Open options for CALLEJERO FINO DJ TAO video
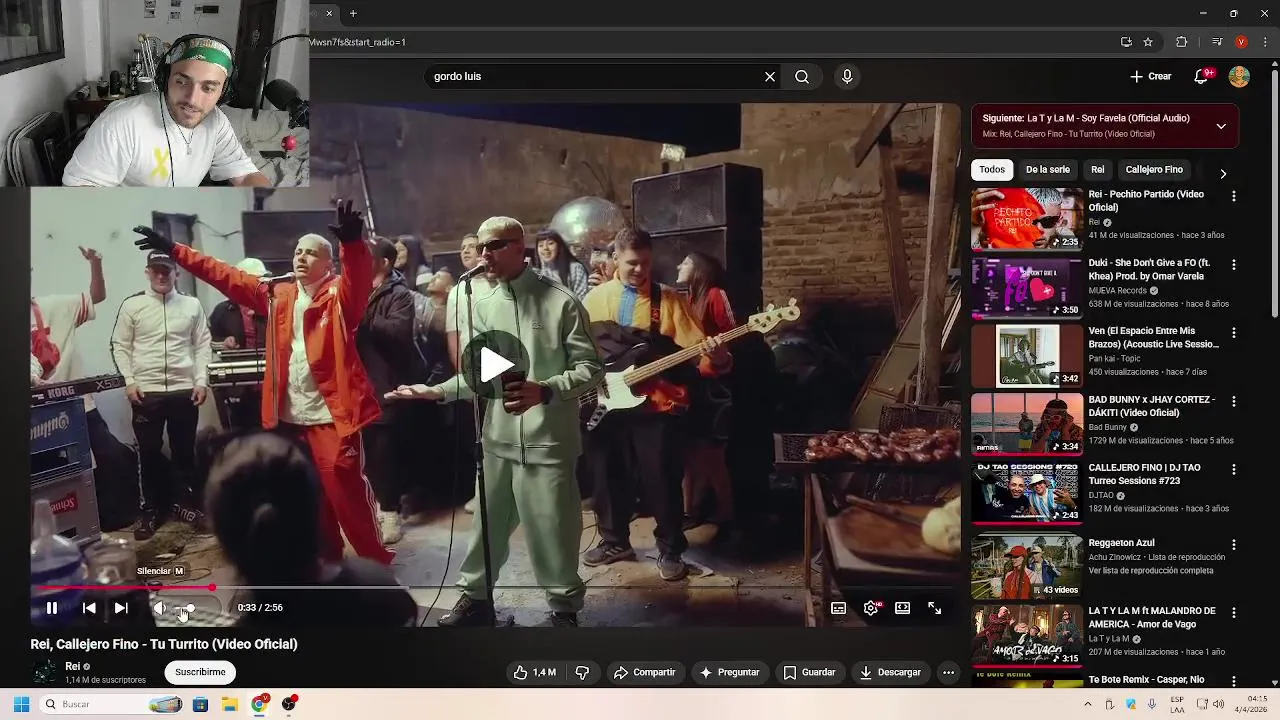This screenshot has width=1280, height=720. (1234, 470)
